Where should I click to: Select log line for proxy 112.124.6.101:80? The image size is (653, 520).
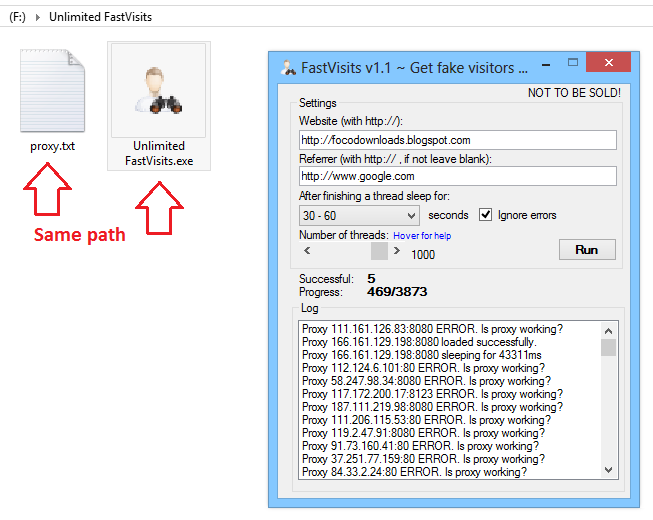pos(423,368)
